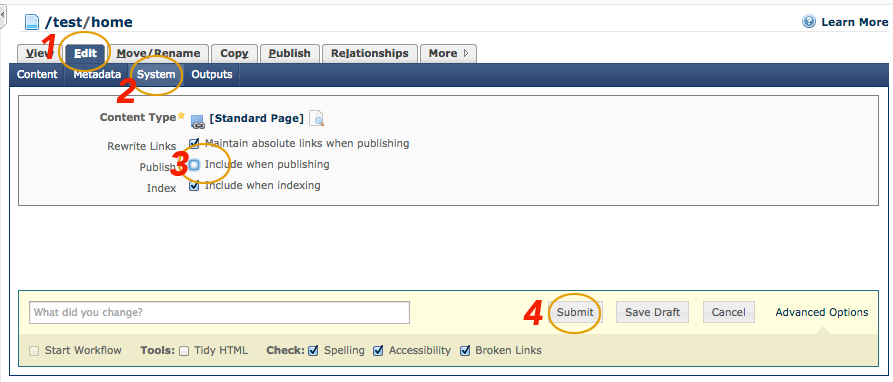Uncheck the Spelling check
Screen dimensions: 893x382
click(313, 351)
